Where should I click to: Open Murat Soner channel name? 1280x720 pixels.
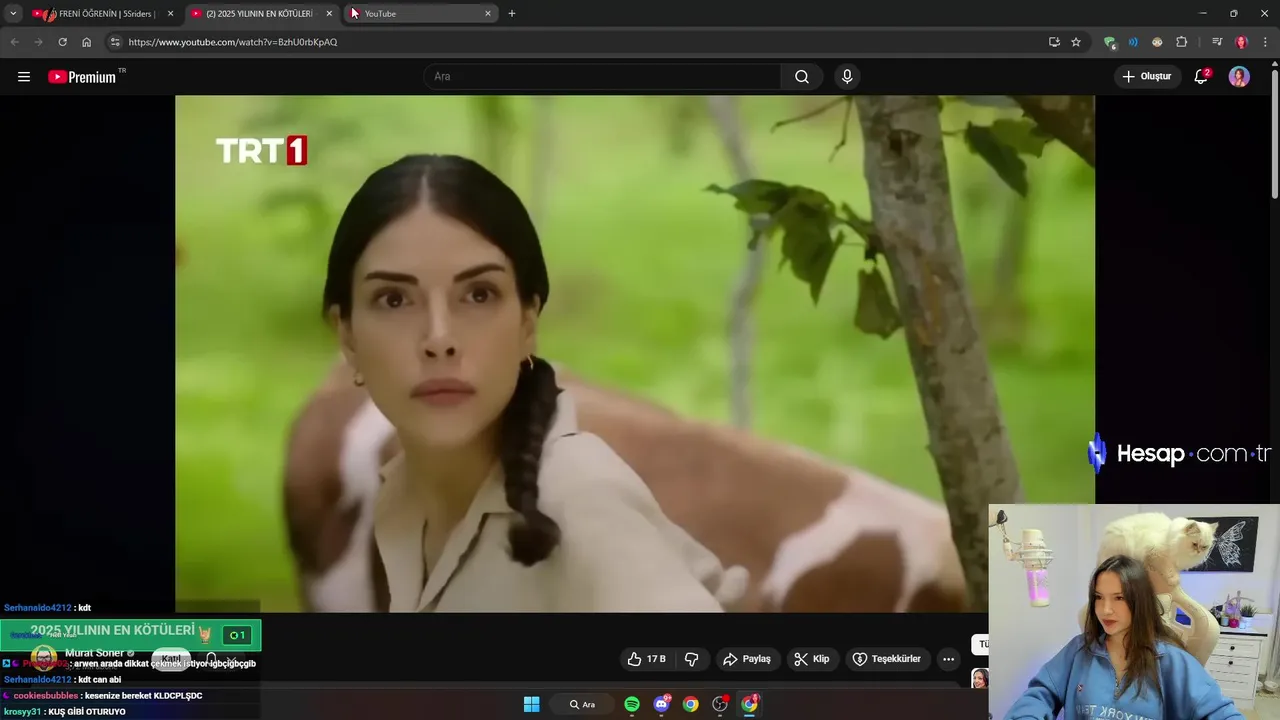tap(95, 653)
